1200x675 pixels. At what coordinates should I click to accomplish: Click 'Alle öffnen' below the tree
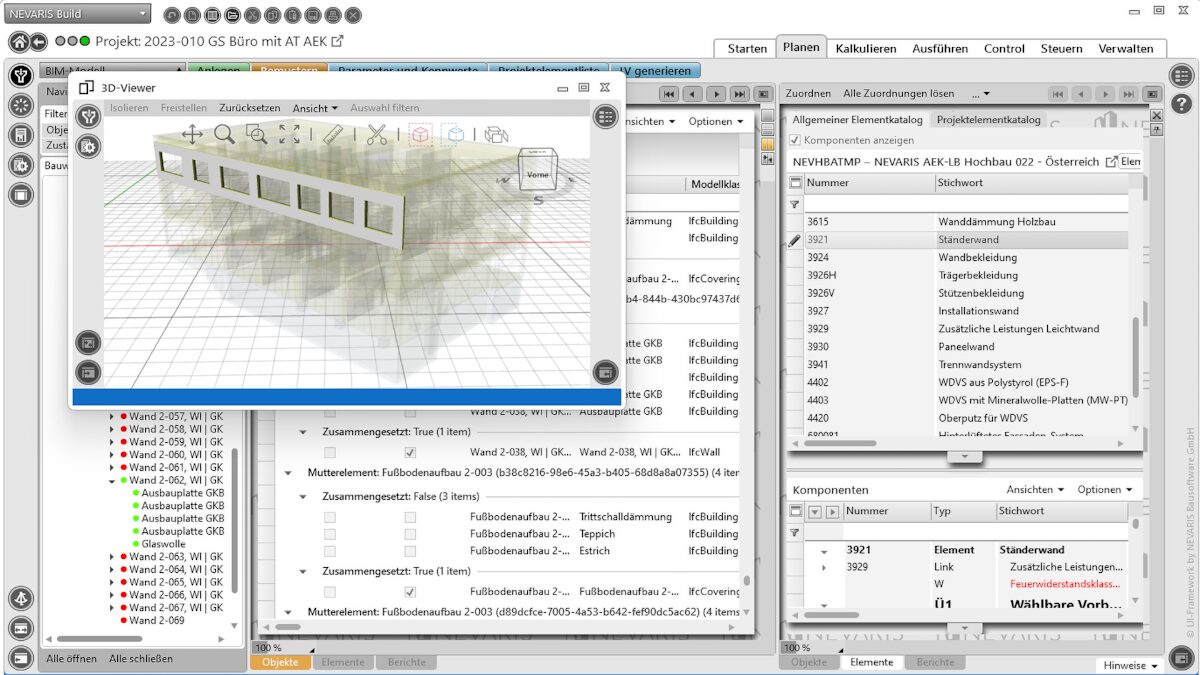click(x=72, y=659)
